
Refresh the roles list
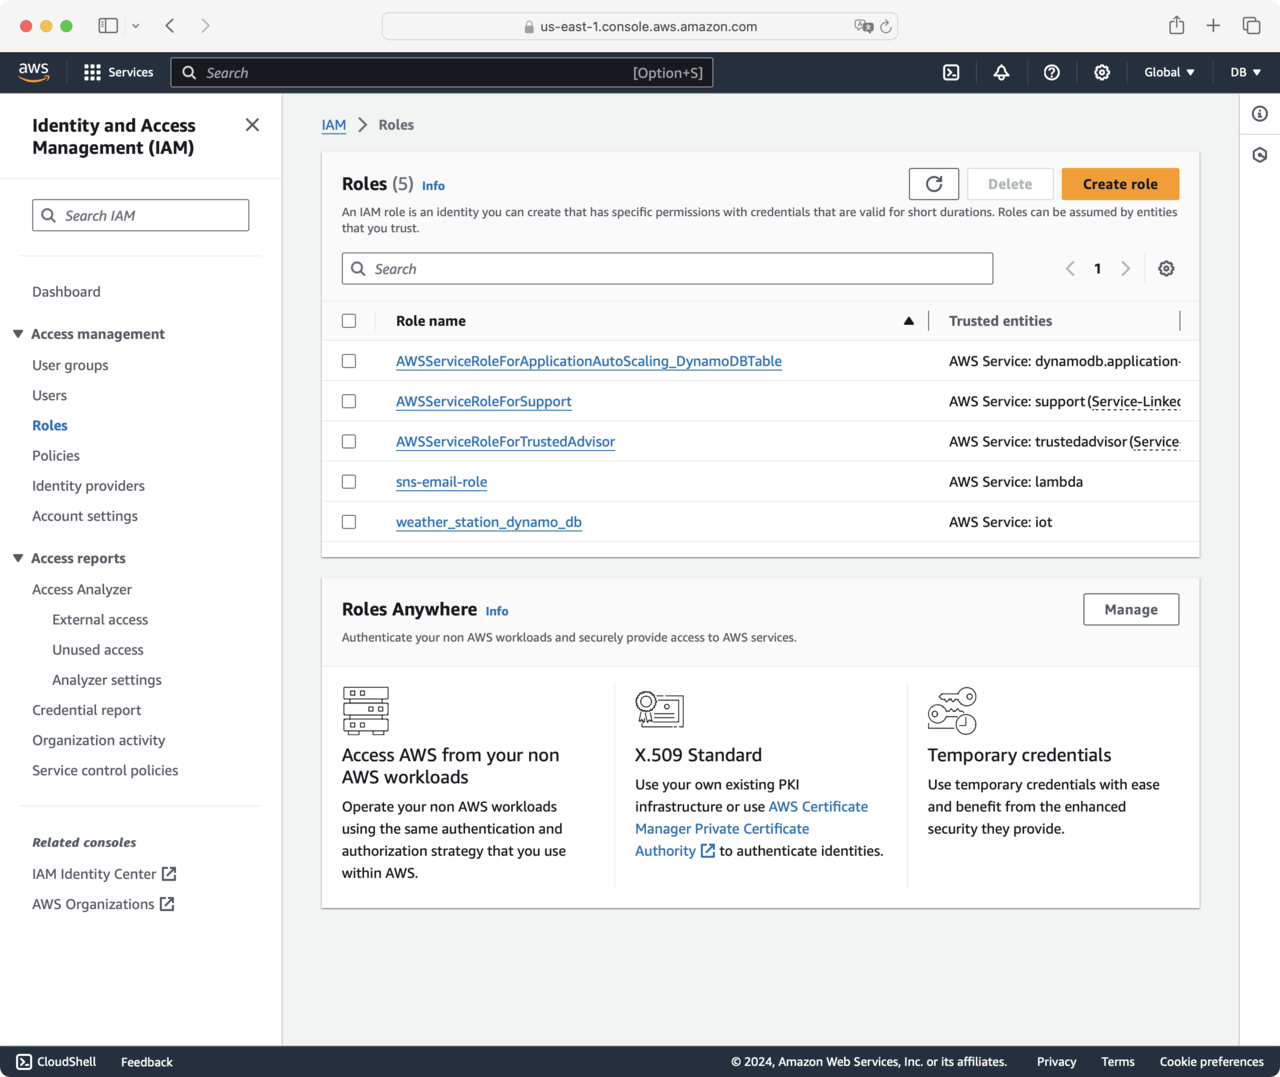pos(933,184)
